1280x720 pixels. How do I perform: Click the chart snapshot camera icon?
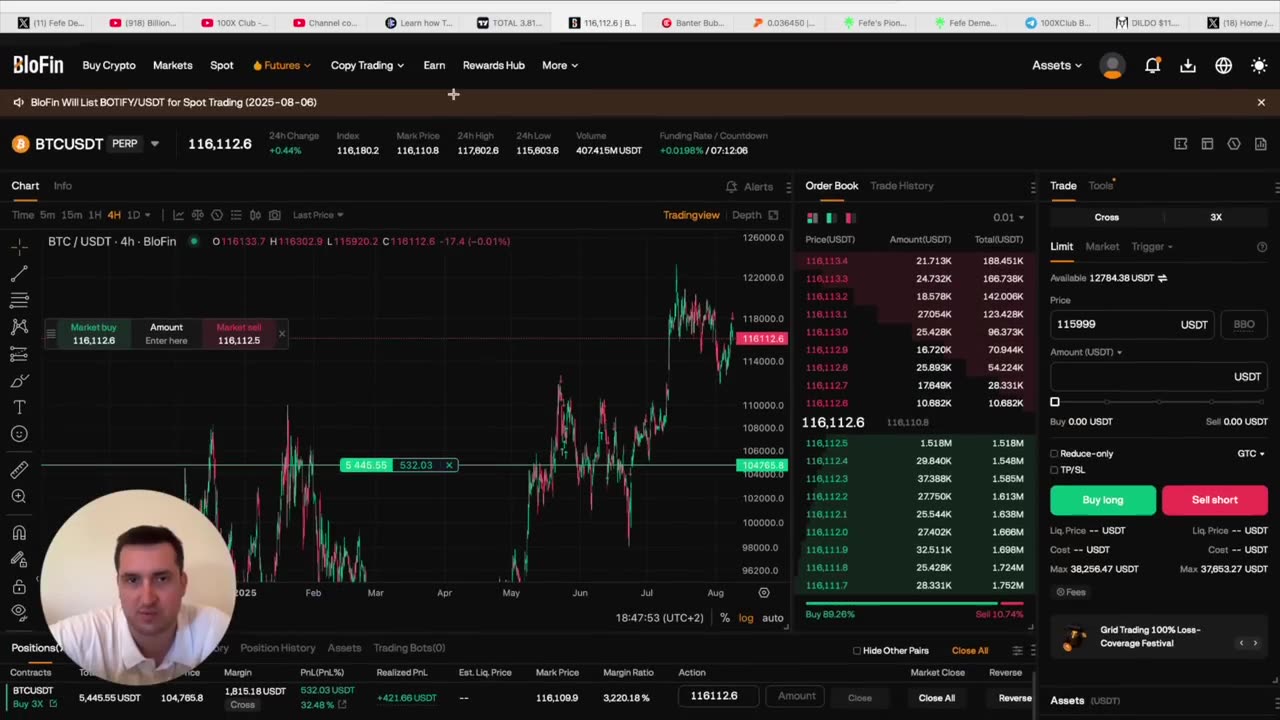pos(274,215)
